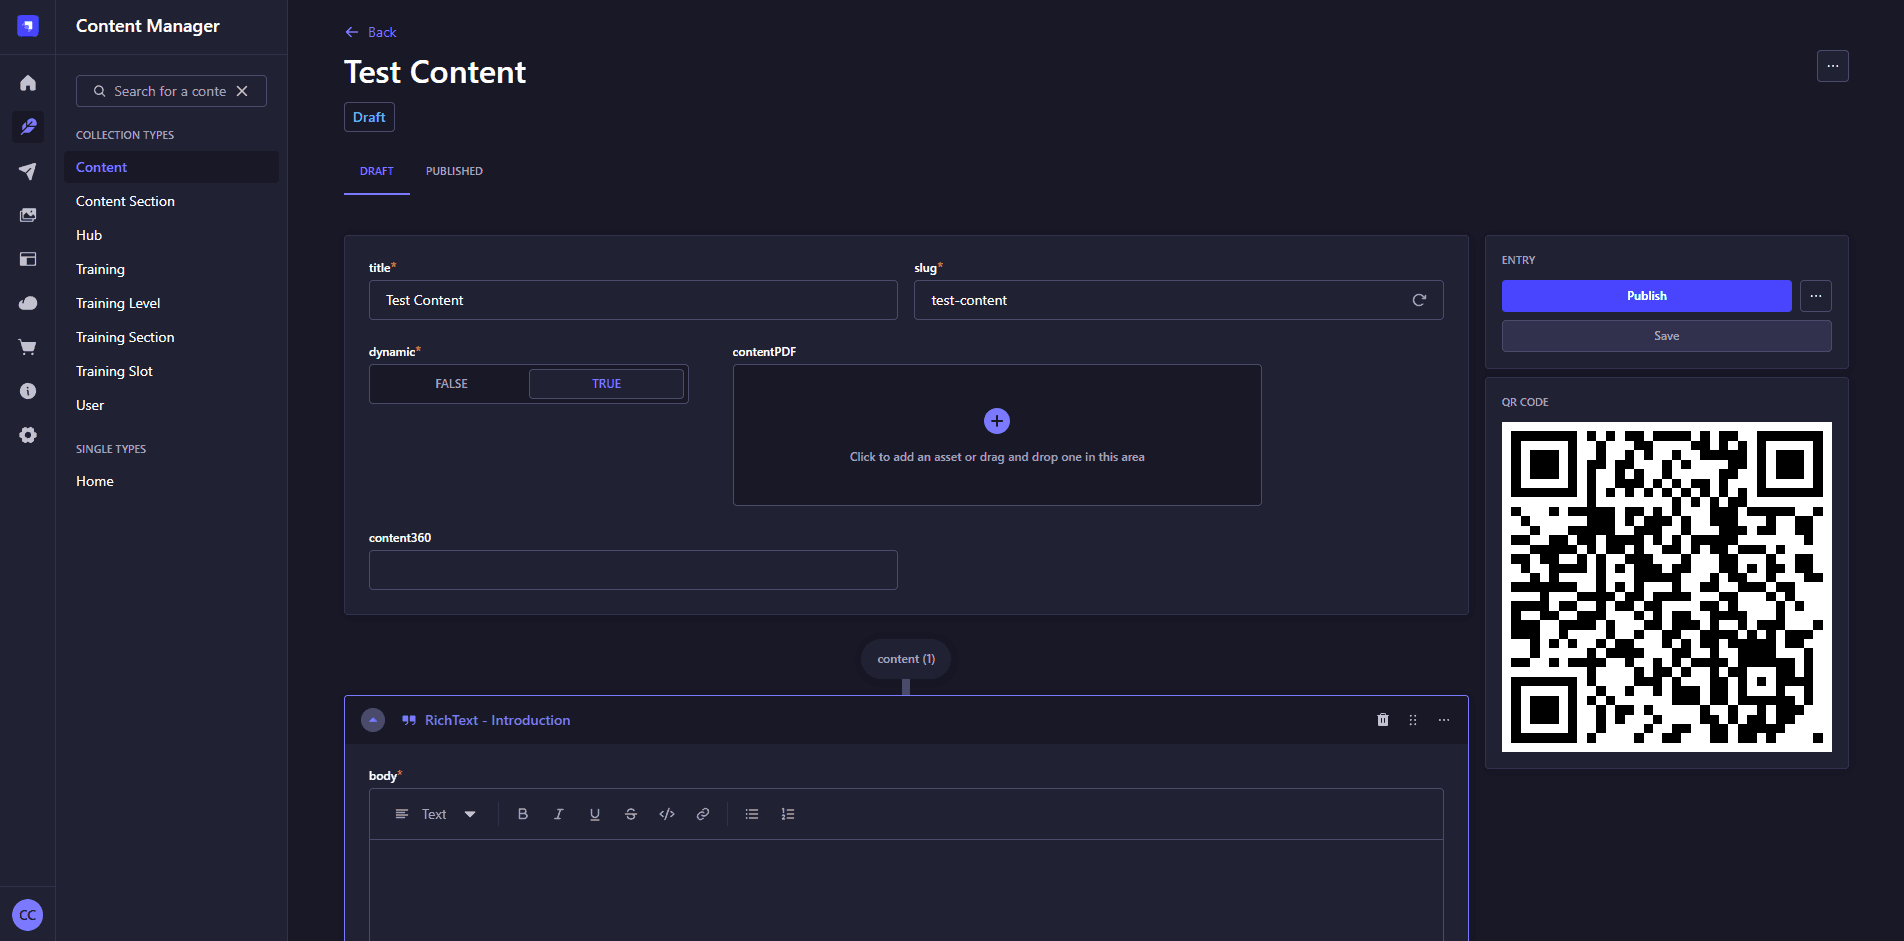
Task: Set dynamic to FALSE
Action: point(451,384)
